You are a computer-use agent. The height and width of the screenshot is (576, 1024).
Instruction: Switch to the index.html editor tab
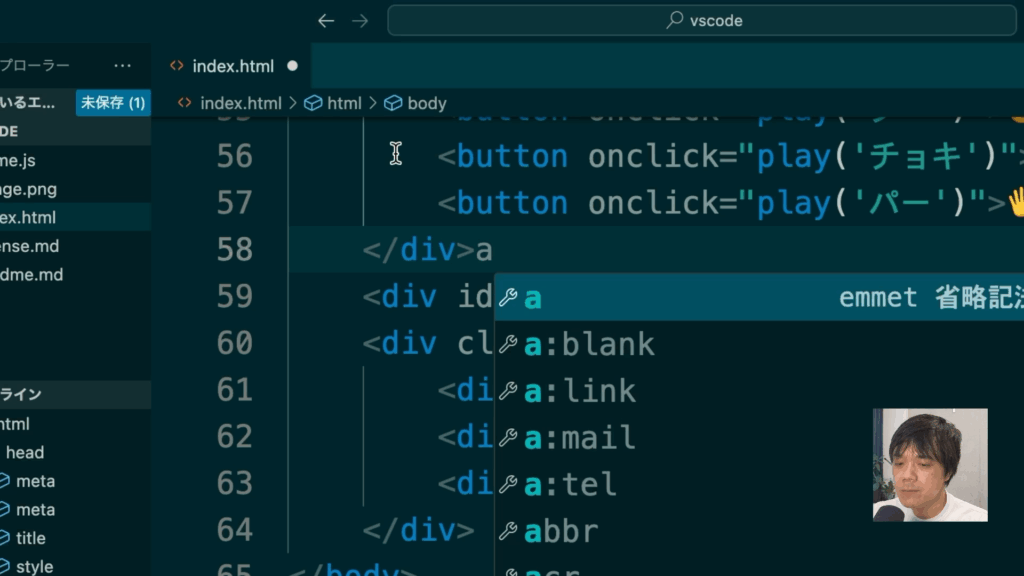(x=232, y=66)
